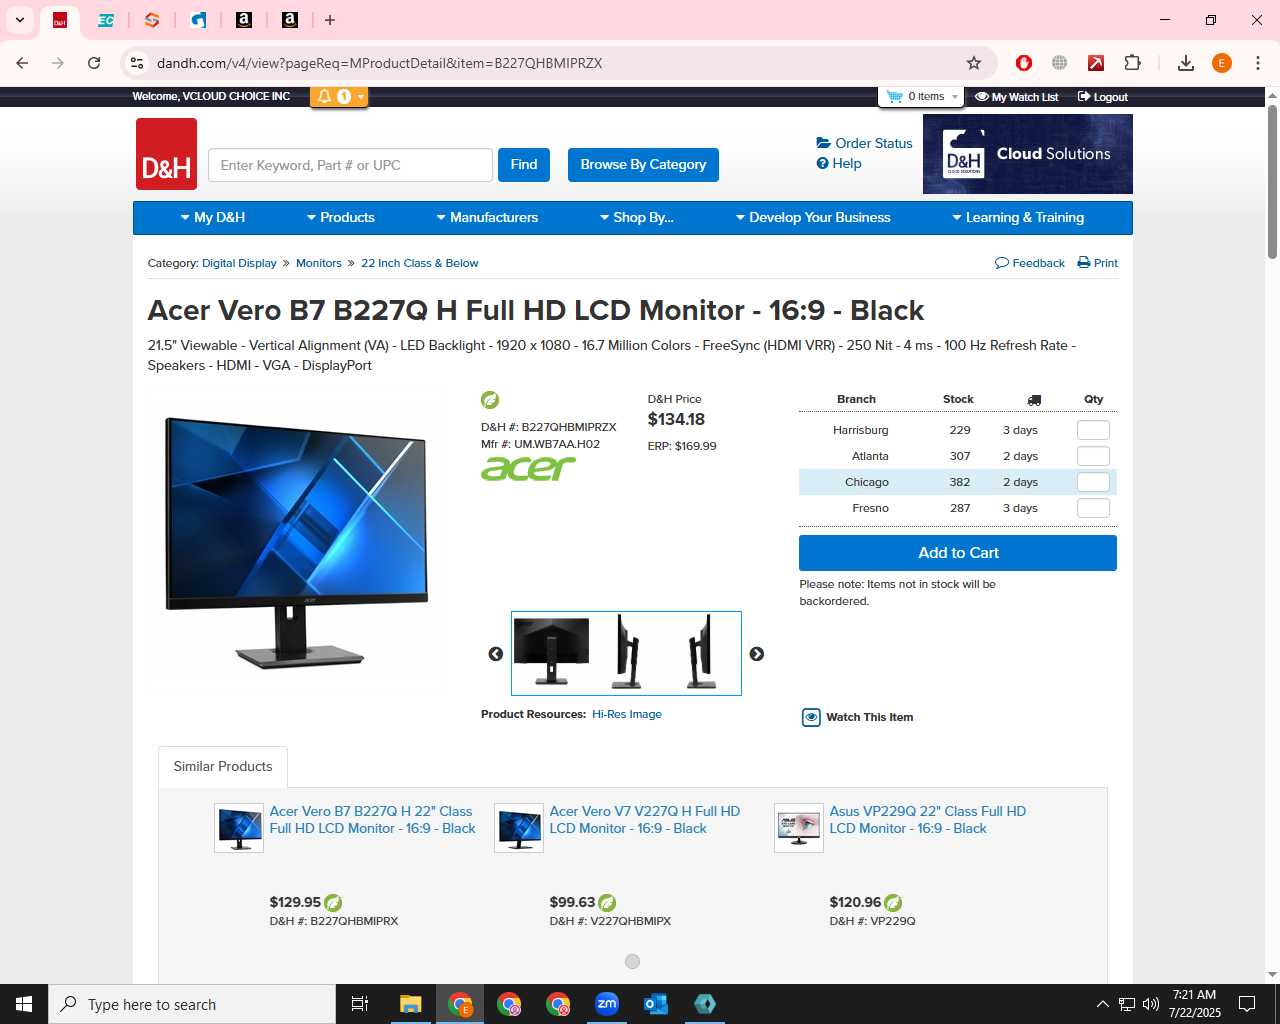Viewport: 1280px width, 1024px height.
Task: Open Asus VP229Q 22" Class product link
Action: point(928,820)
